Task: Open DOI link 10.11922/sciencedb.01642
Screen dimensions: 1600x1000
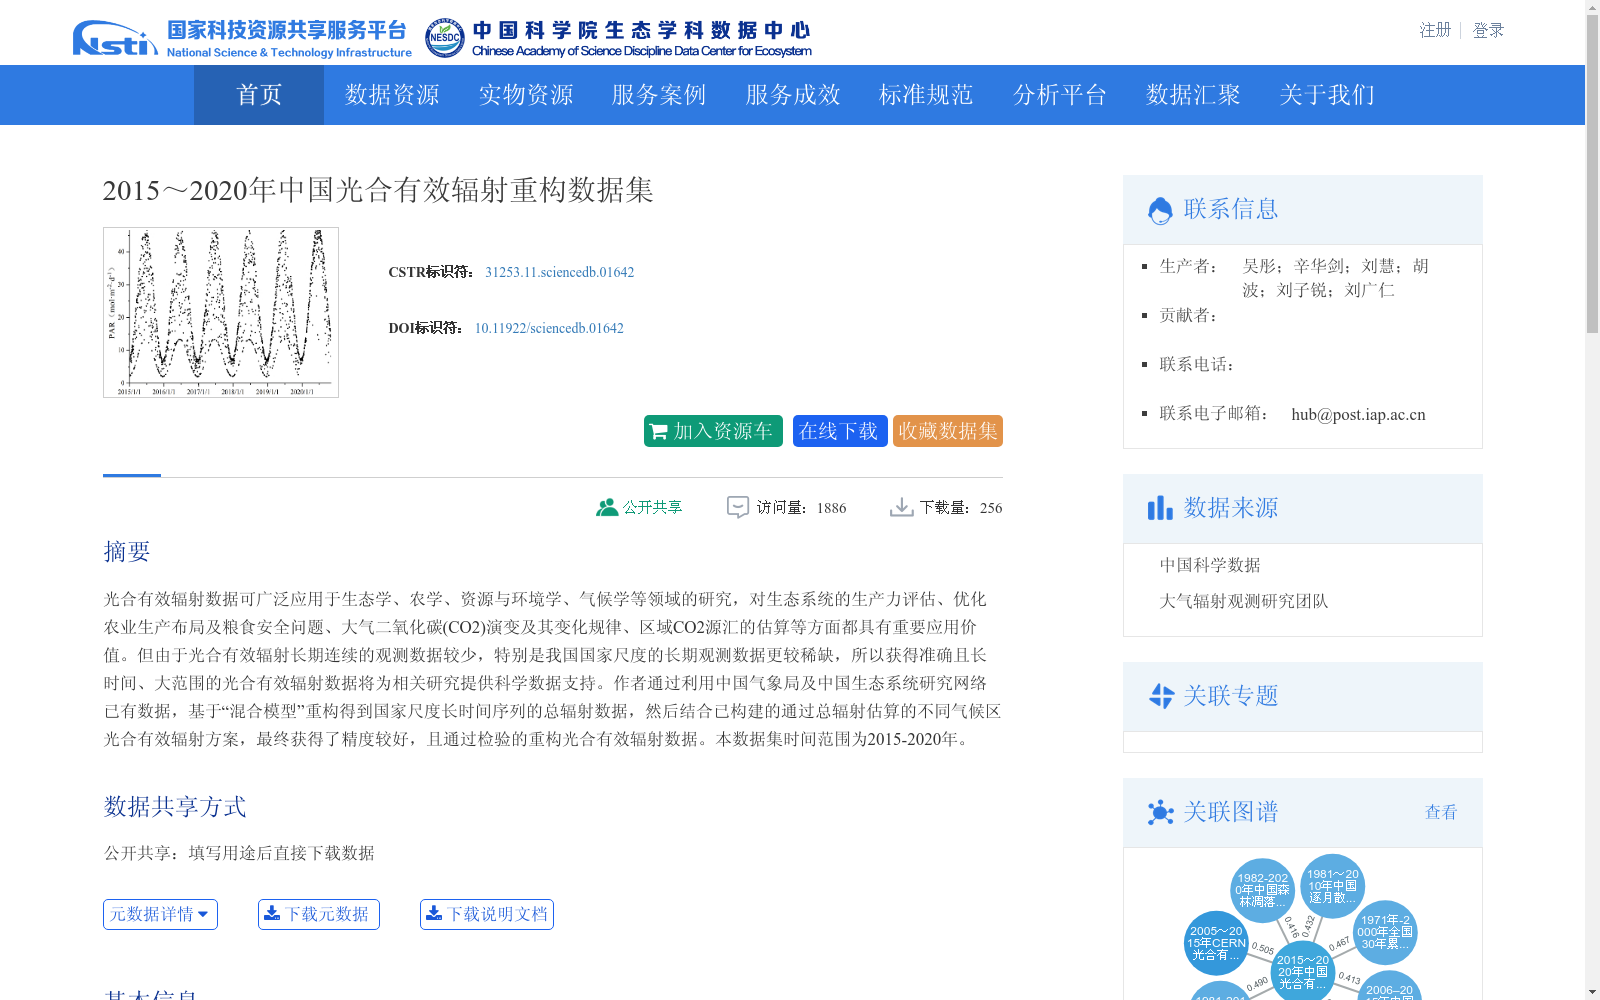Action: pyautogui.click(x=549, y=328)
